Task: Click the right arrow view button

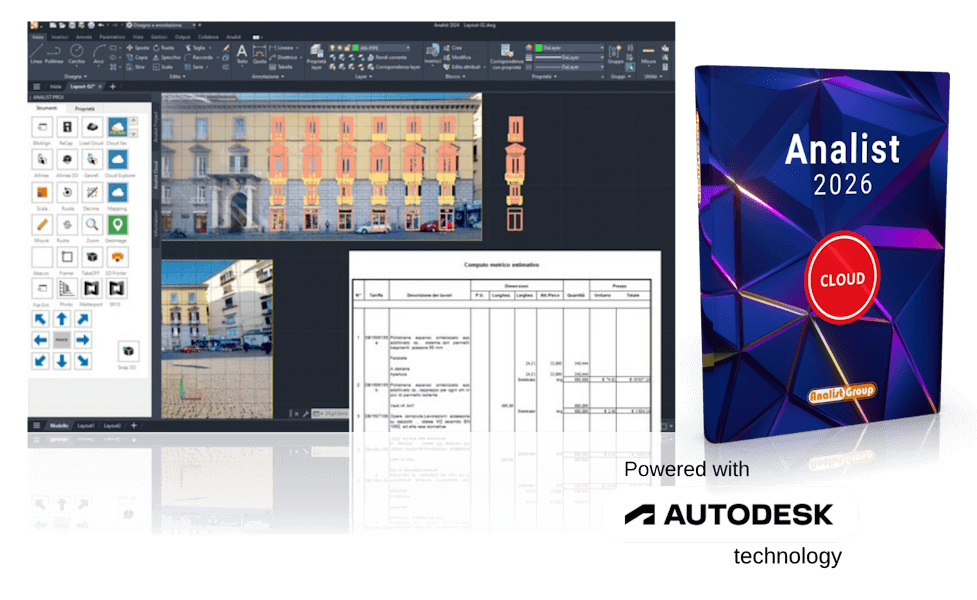Action: tap(83, 340)
